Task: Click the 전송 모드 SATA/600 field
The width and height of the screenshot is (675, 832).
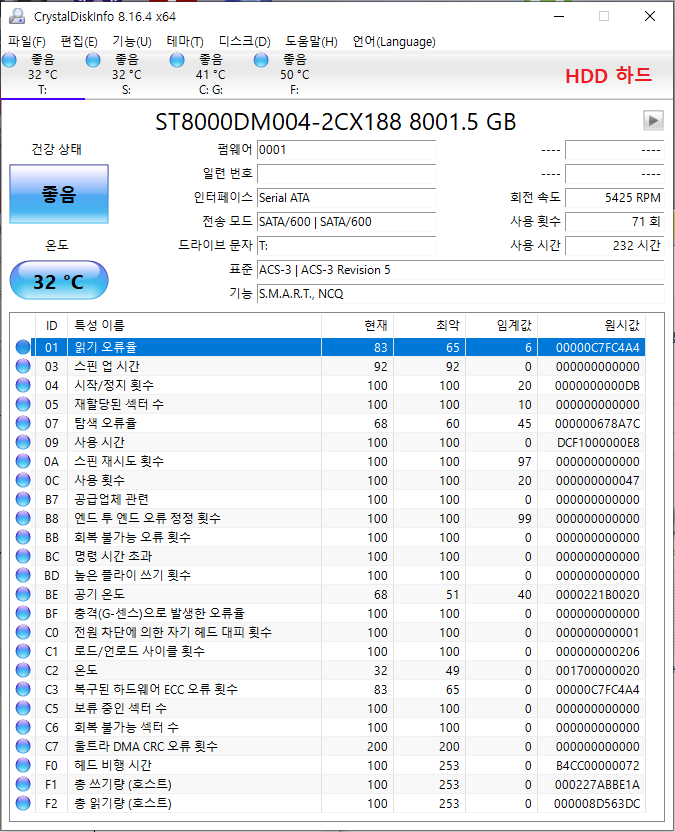Action: coord(347,221)
